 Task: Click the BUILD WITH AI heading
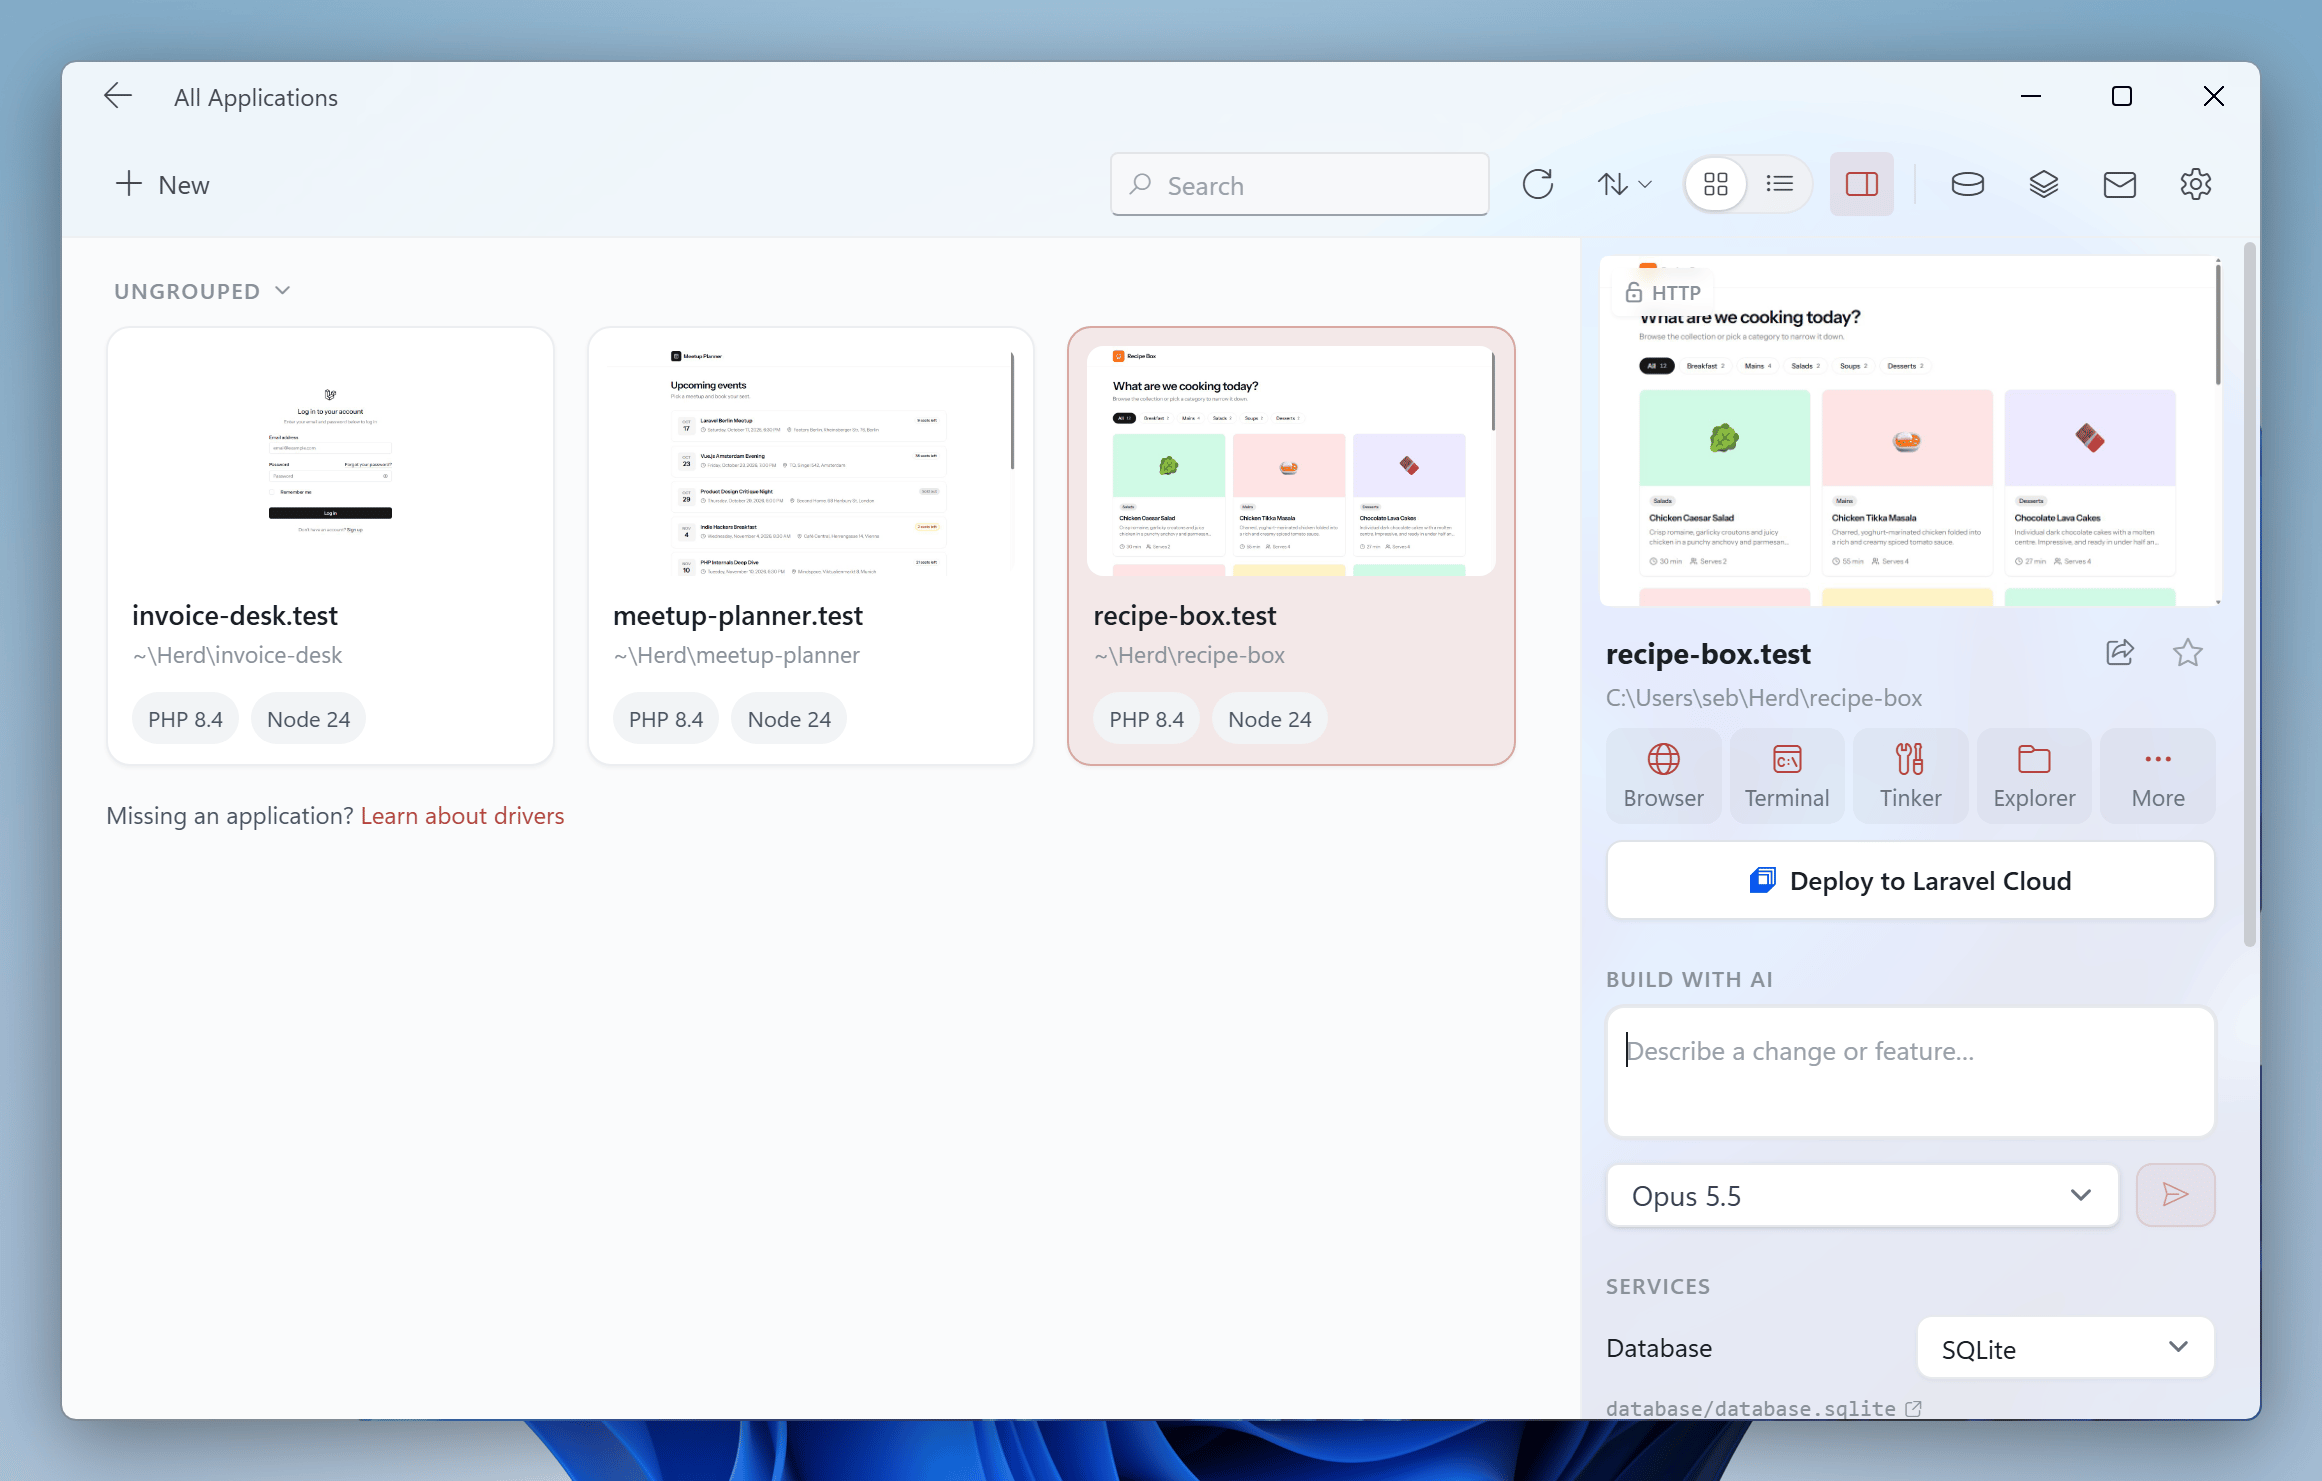click(1689, 979)
